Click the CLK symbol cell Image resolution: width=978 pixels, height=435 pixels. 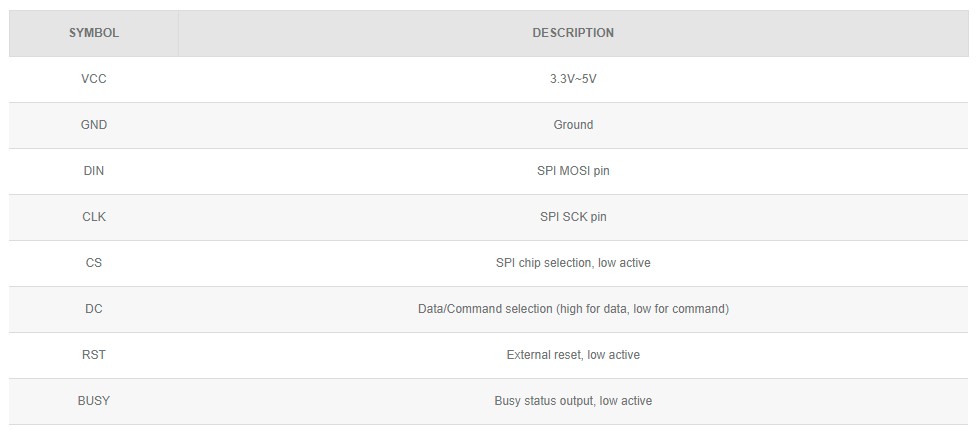(x=94, y=217)
